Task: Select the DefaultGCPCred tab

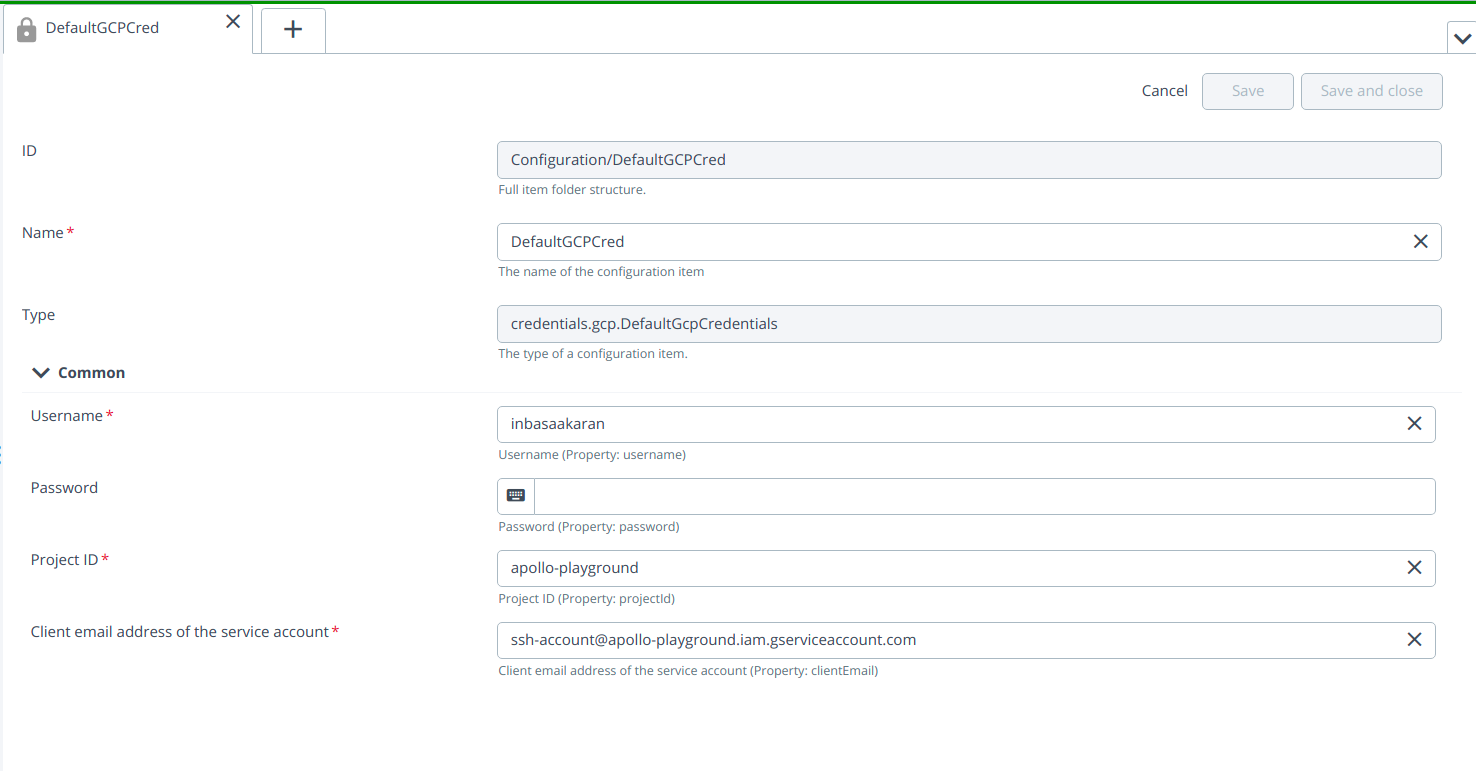Action: click(x=128, y=28)
